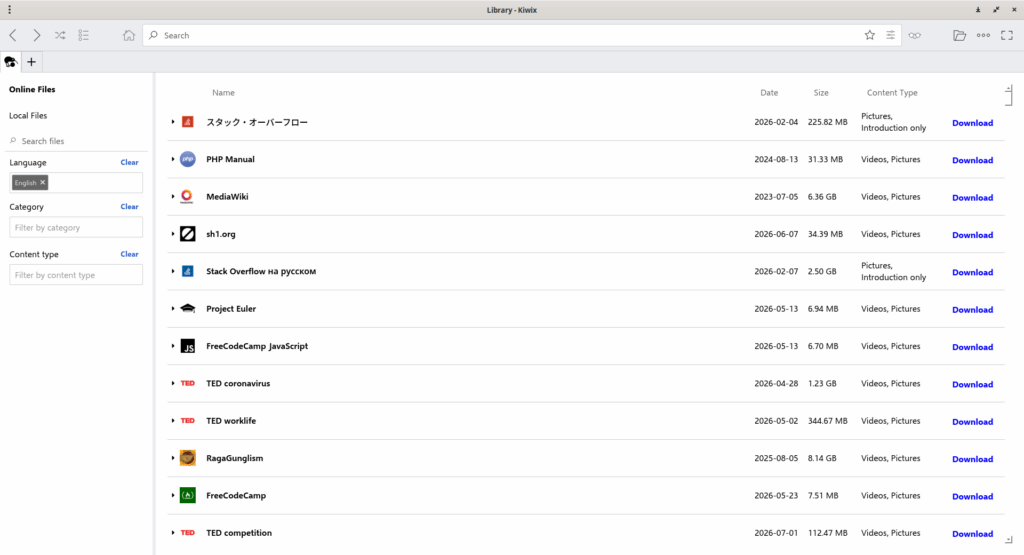Expand the Stack Overflow на русском row

pos(173,271)
